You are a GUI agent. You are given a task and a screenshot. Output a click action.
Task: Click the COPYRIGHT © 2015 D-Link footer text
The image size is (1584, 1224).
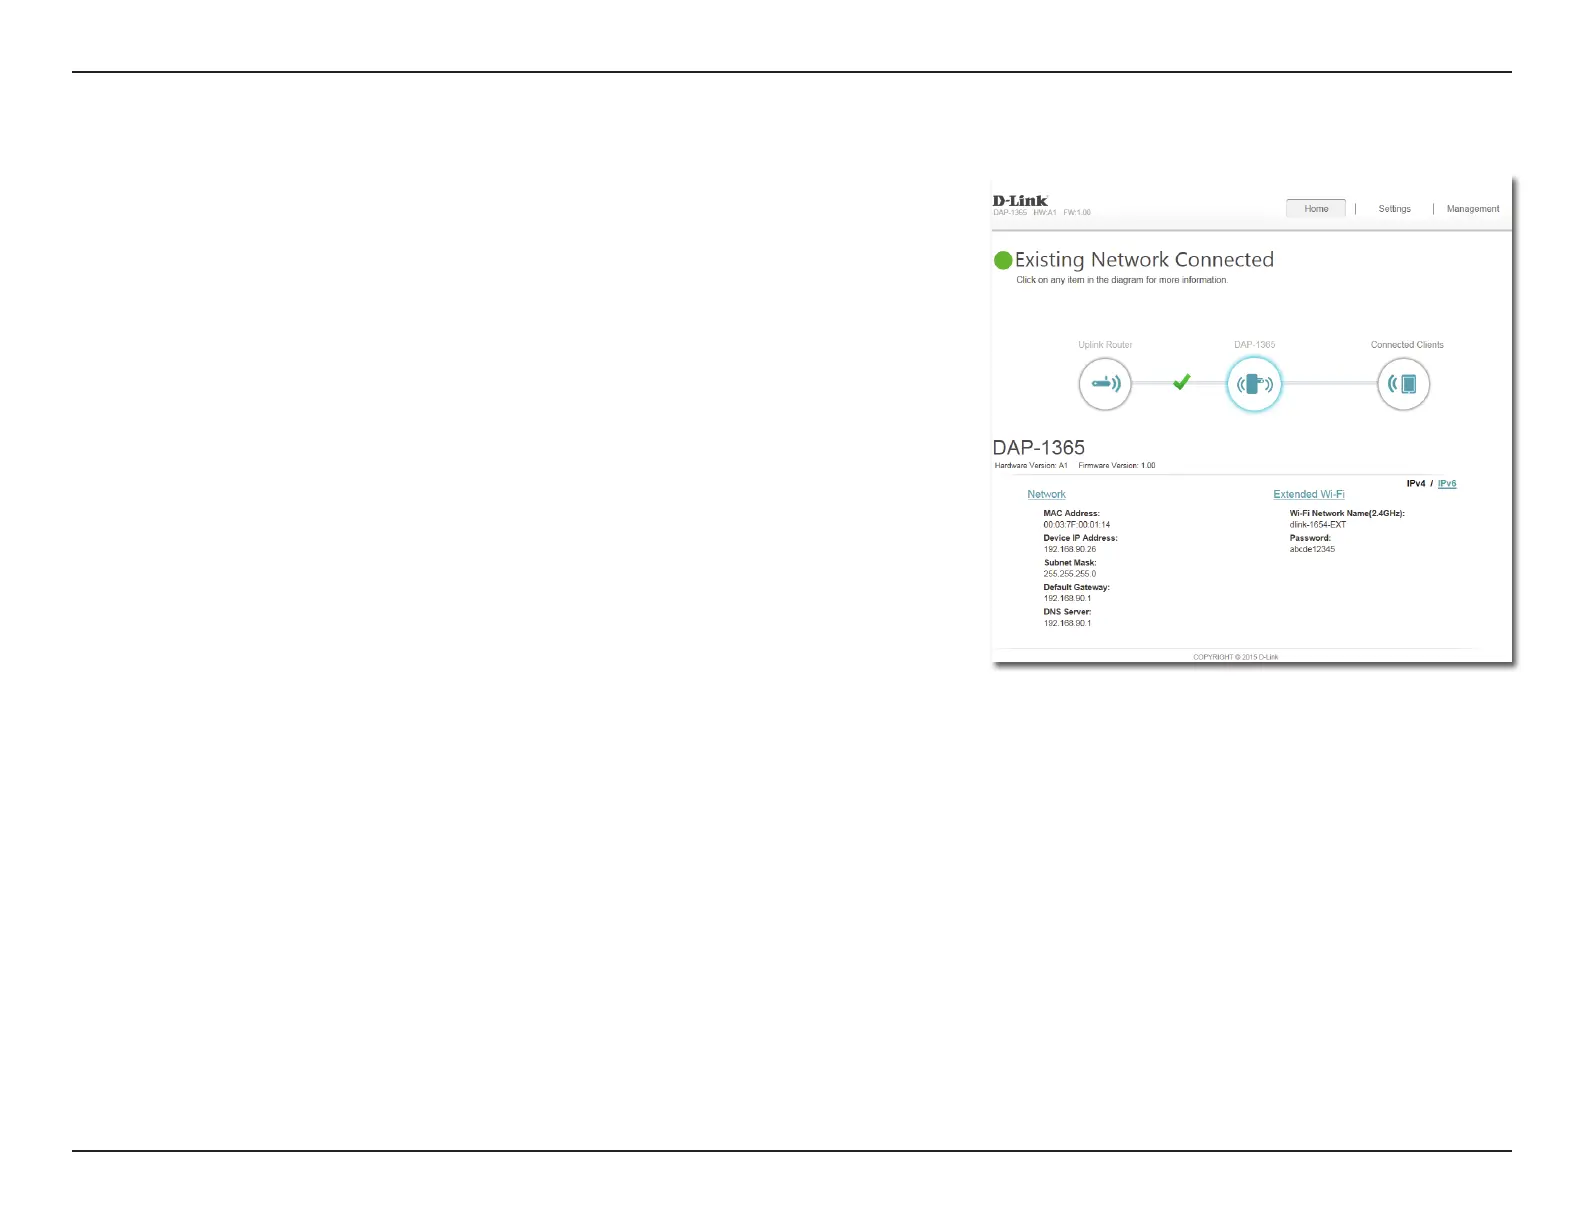pyautogui.click(x=1235, y=657)
